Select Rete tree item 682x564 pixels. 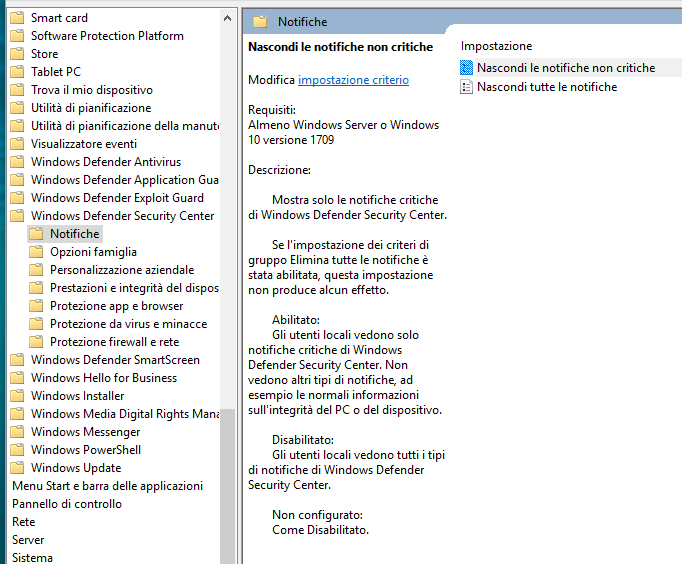[23, 522]
